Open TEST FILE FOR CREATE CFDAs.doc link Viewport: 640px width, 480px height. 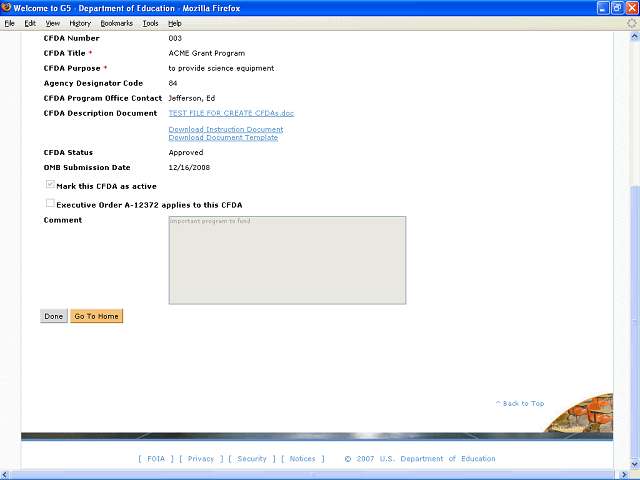coord(231,113)
